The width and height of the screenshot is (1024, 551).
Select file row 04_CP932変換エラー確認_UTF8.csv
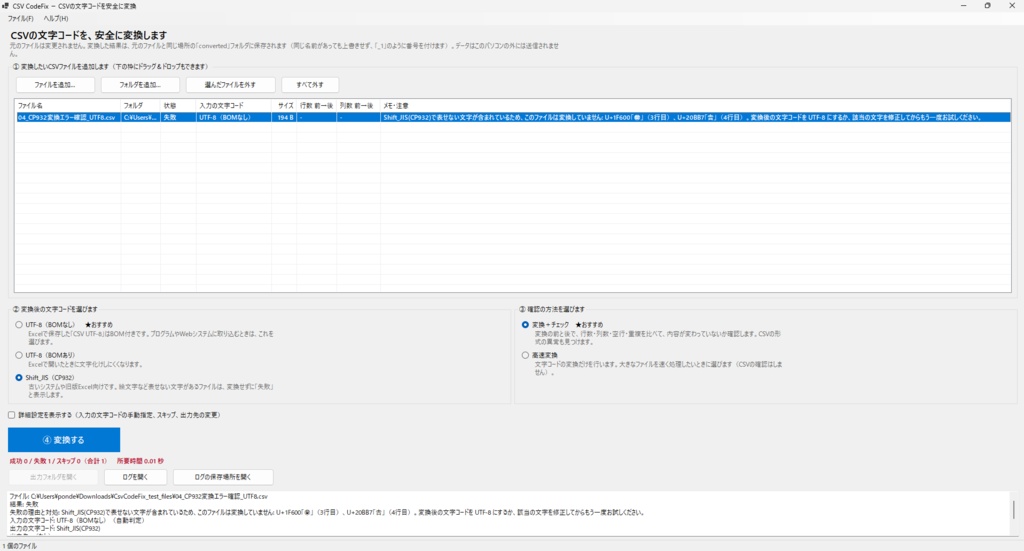point(513,118)
